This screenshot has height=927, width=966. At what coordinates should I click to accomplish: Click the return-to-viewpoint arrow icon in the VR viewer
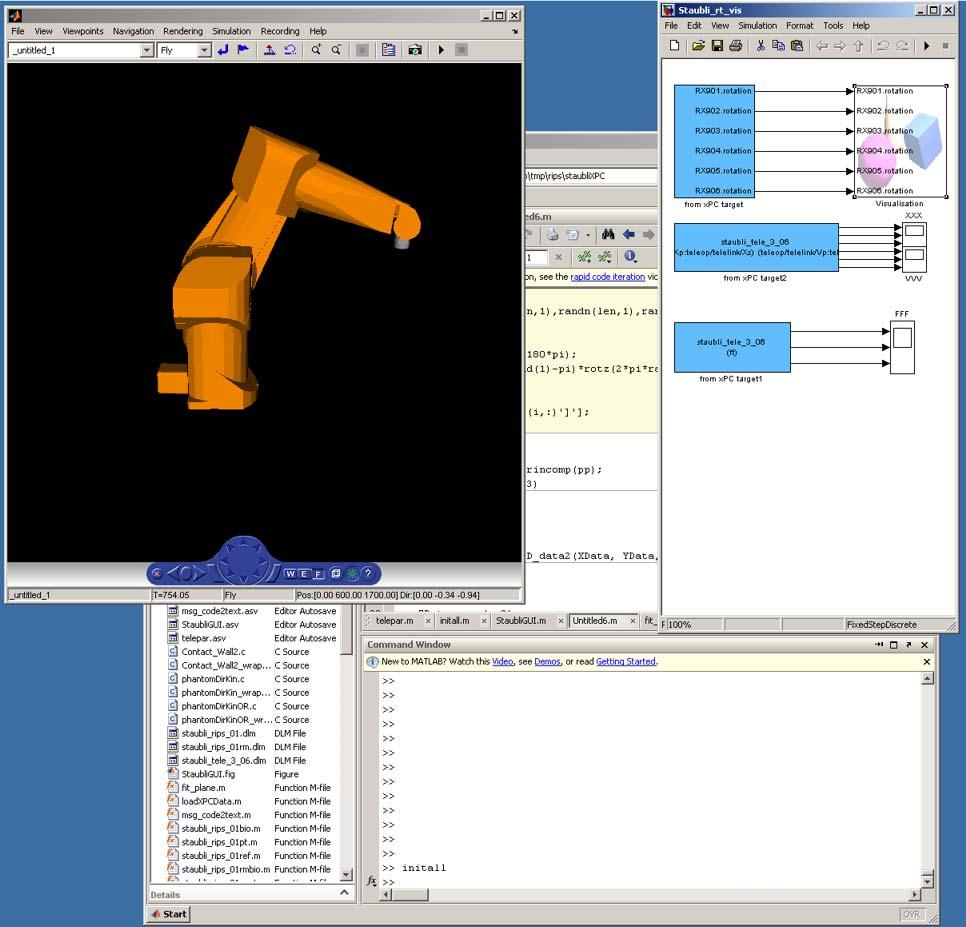[x=223, y=50]
